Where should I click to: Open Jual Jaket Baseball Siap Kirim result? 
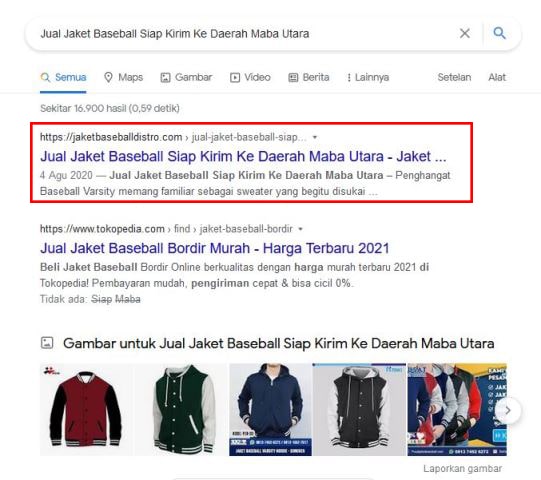tap(243, 156)
